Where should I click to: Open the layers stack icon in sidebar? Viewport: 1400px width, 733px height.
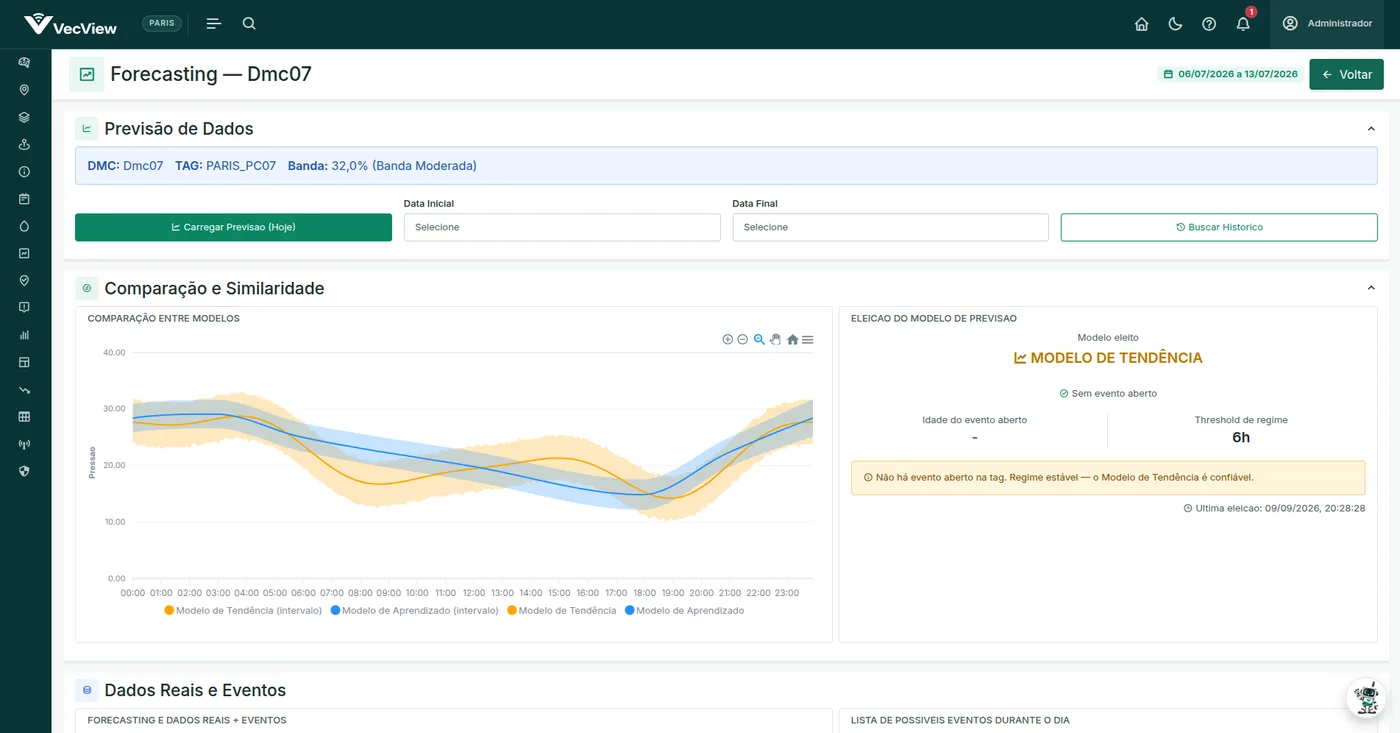click(x=24, y=117)
